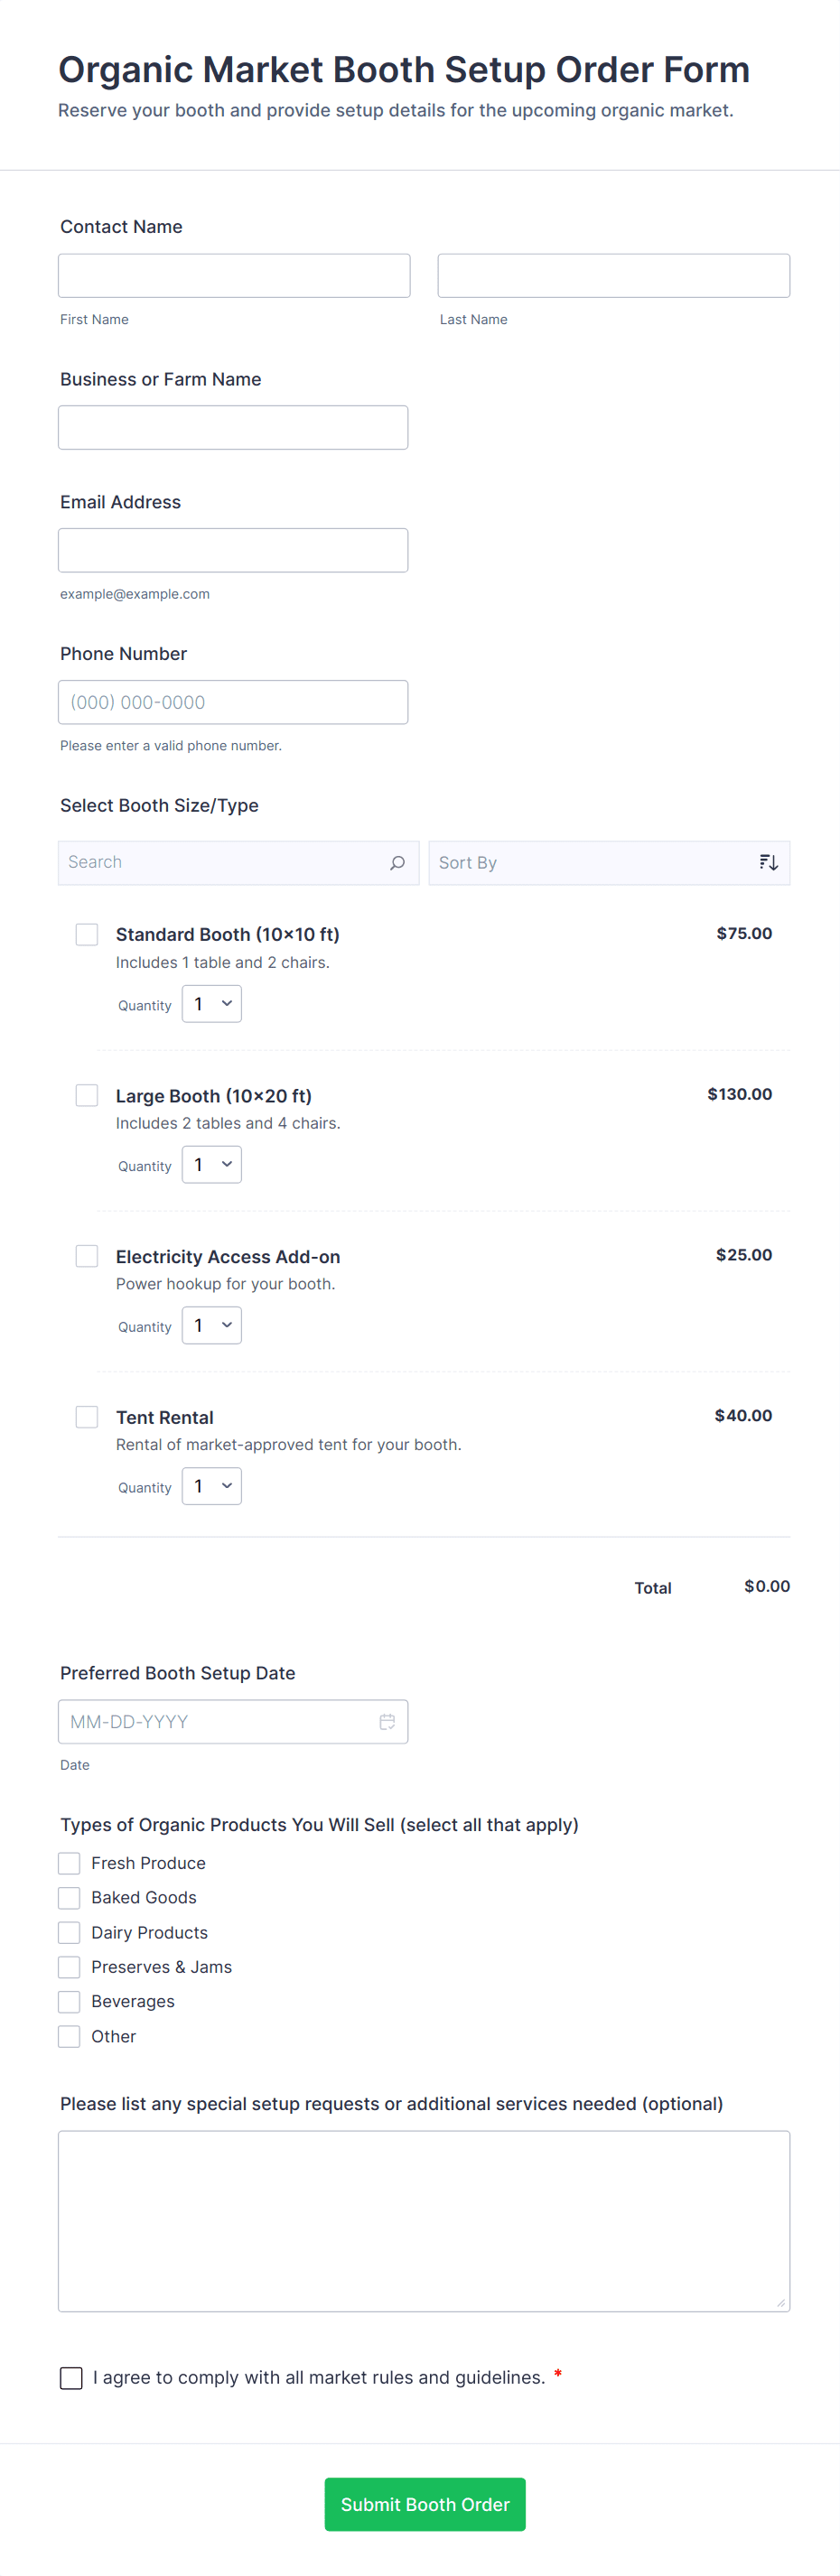Click the booth Search box
Screen dimensions: 840x2576
click(225, 863)
